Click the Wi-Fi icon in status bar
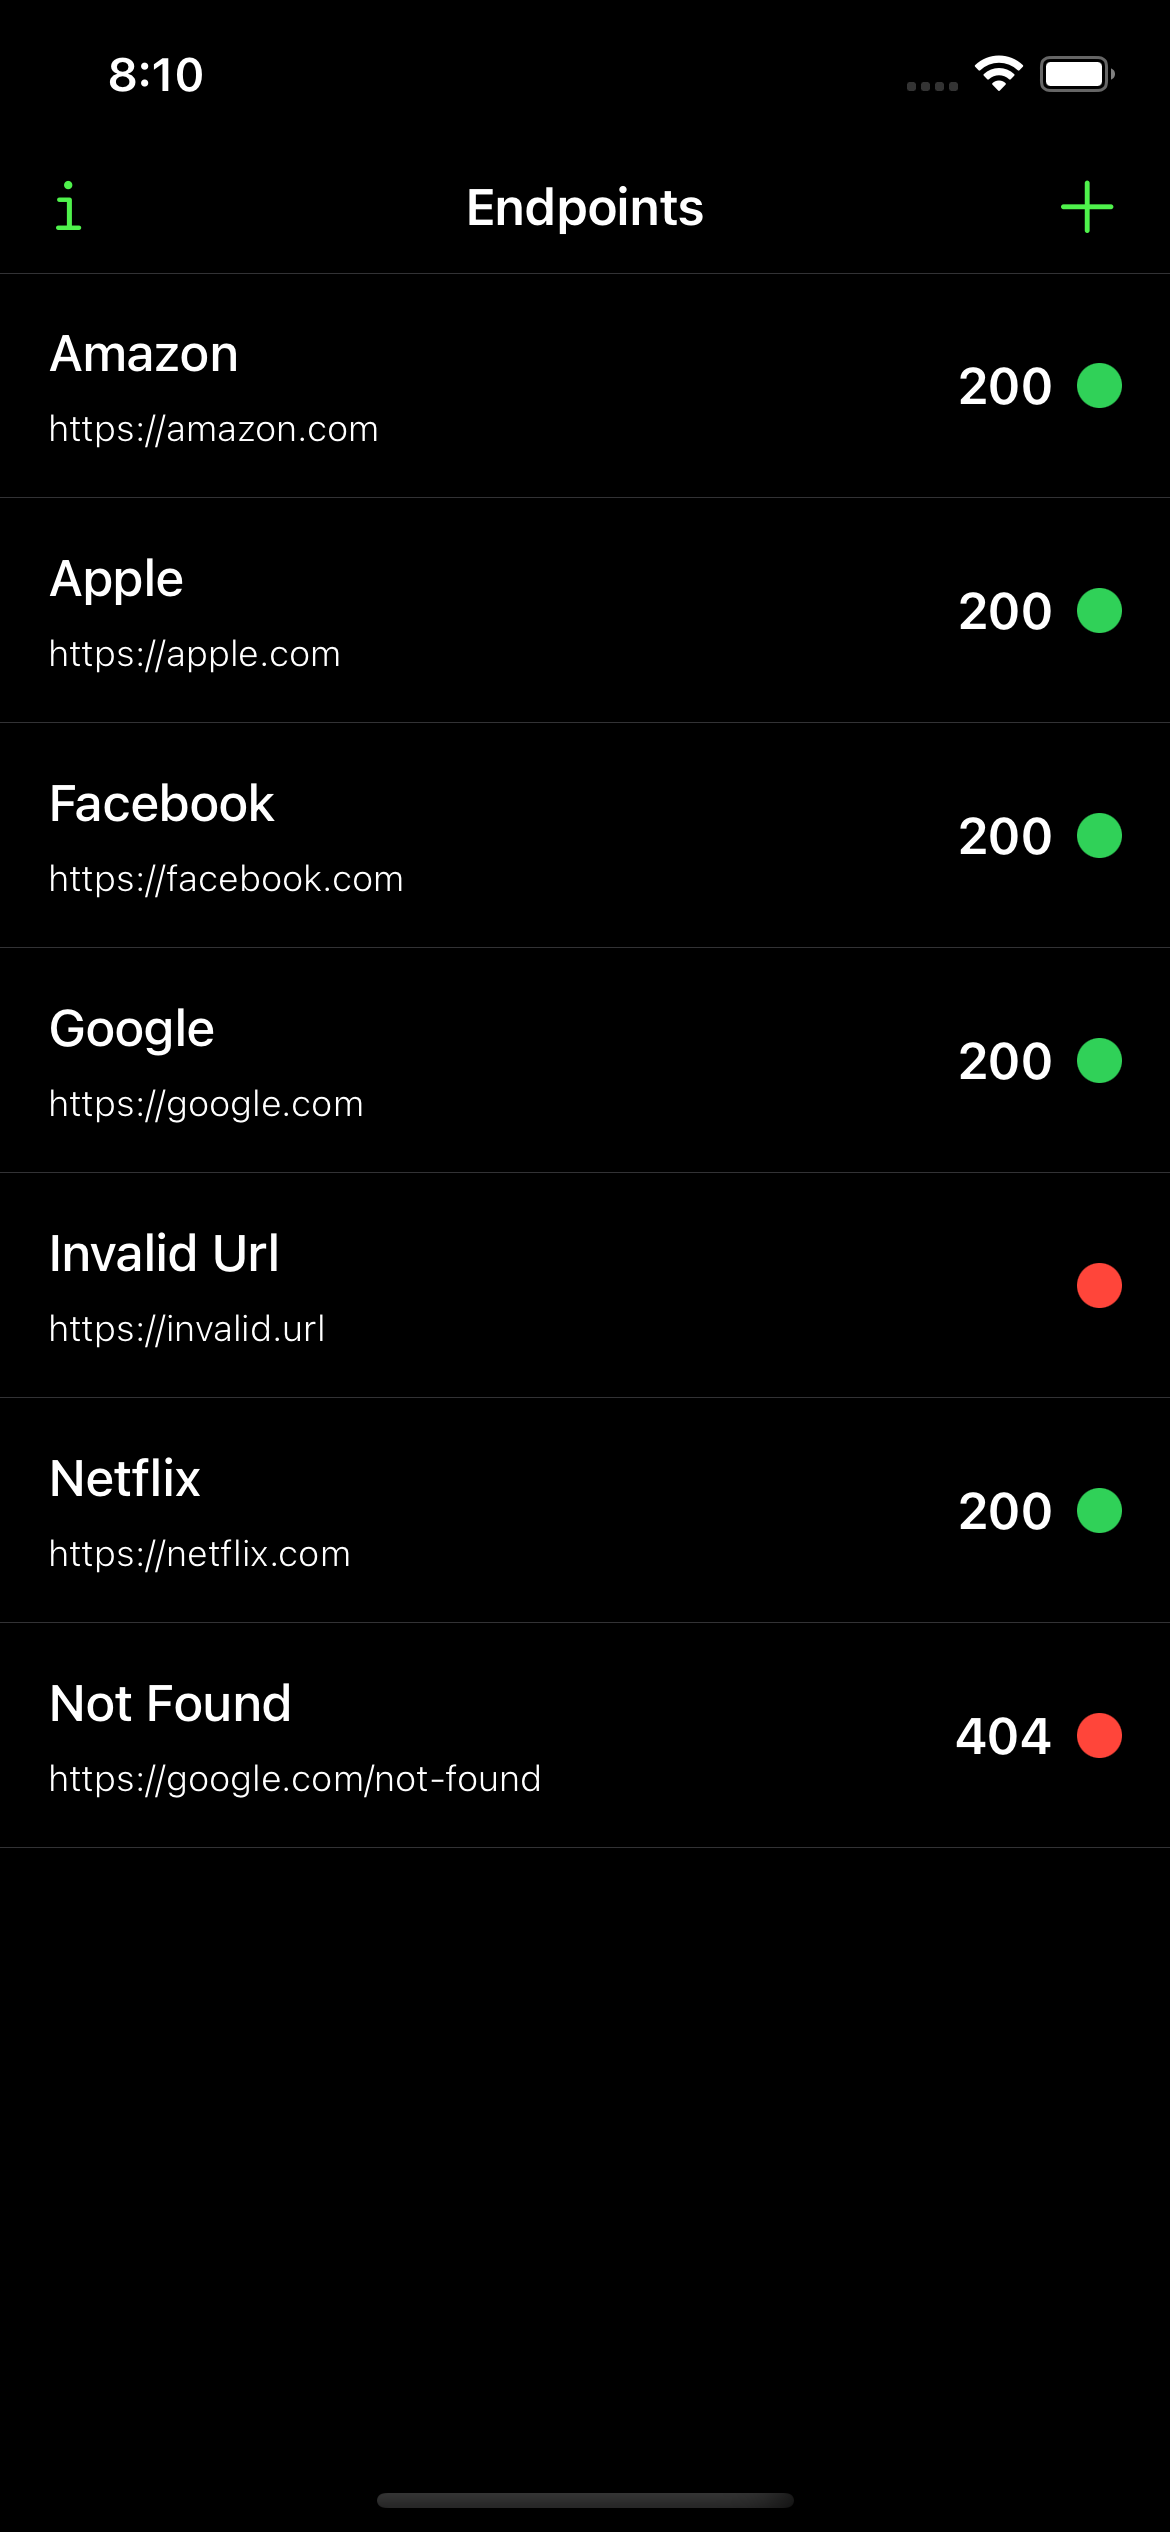Viewport: 1170px width, 2532px height. (998, 74)
